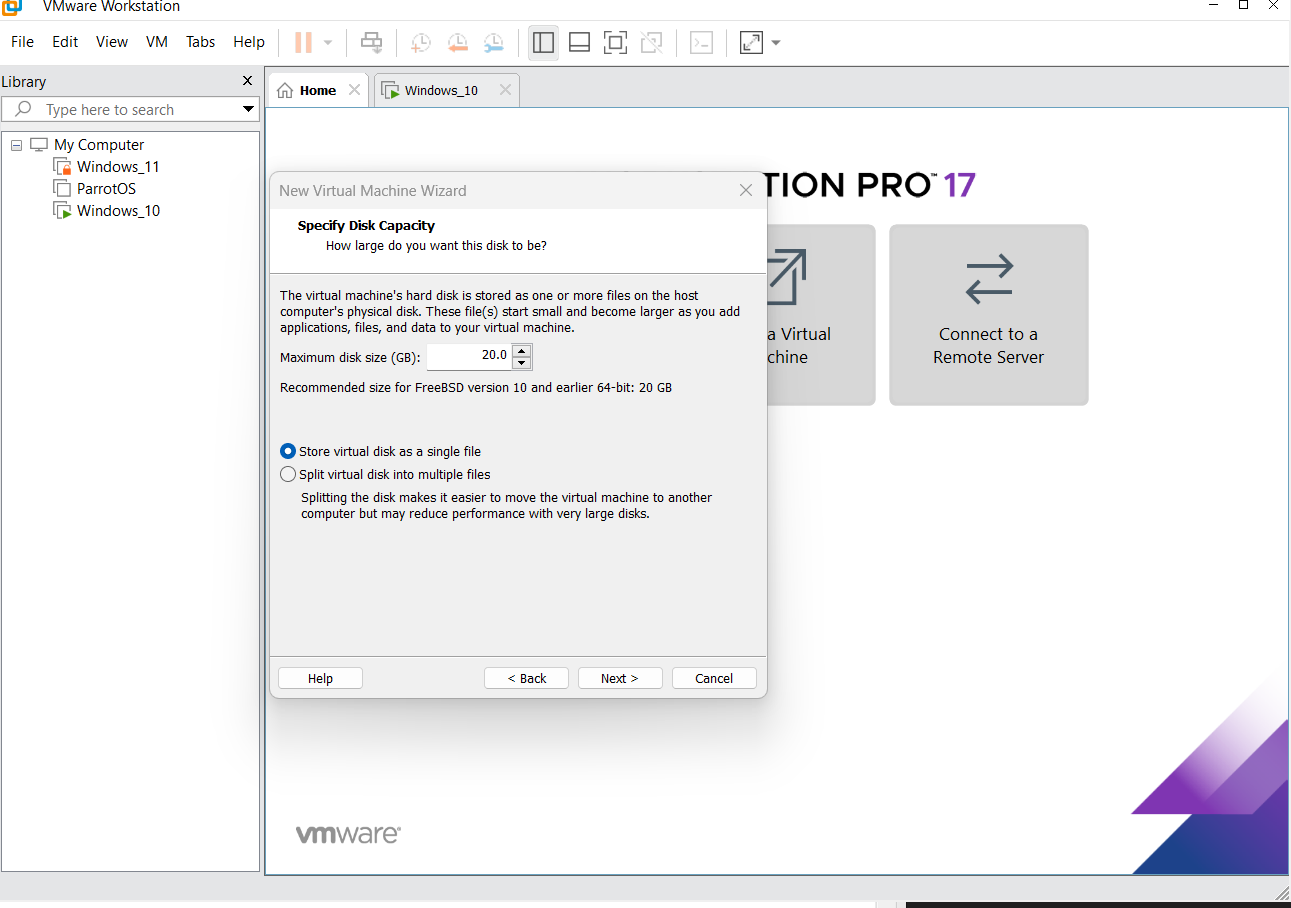Open the Stretch Guest dropdown arrow
The height and width of the screenshot is (908, 1291).
[x=776, y=43]
